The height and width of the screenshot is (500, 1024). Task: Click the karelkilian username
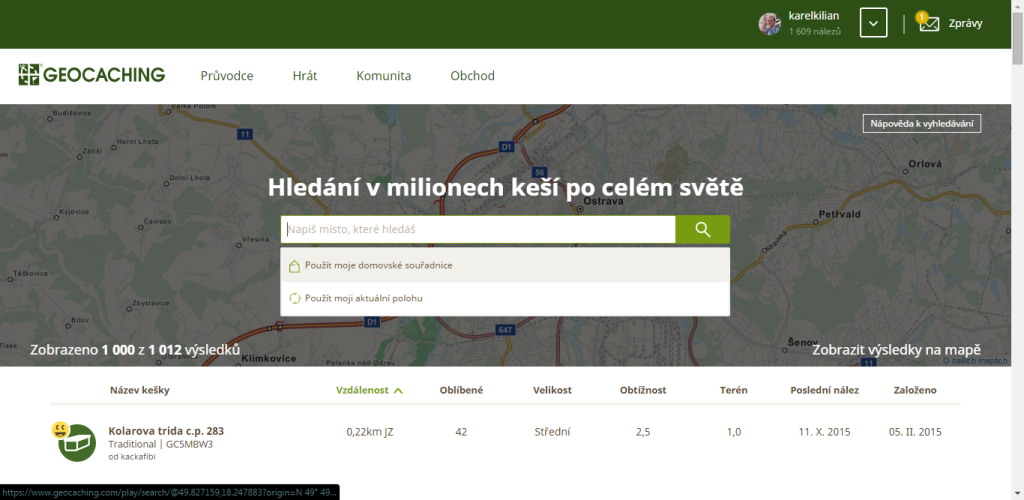click(814, 16)
